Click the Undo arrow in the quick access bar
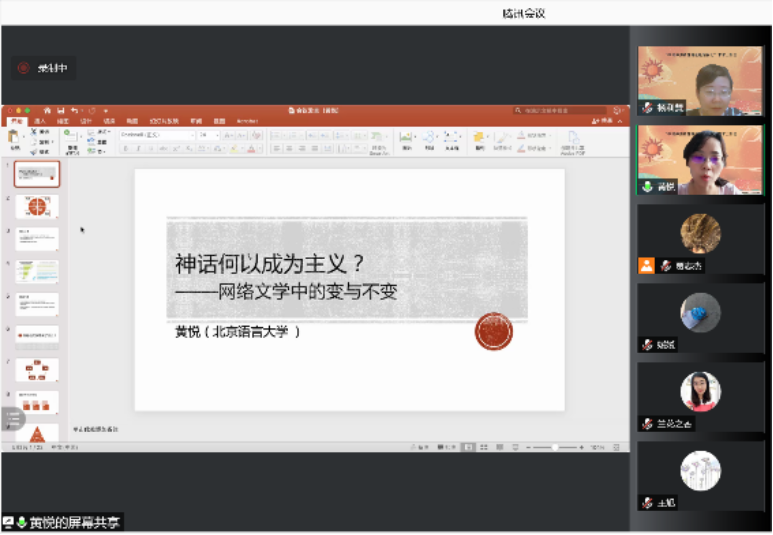Image resolution: width=773 pixels, height=535 pixels. coord(74,110)
